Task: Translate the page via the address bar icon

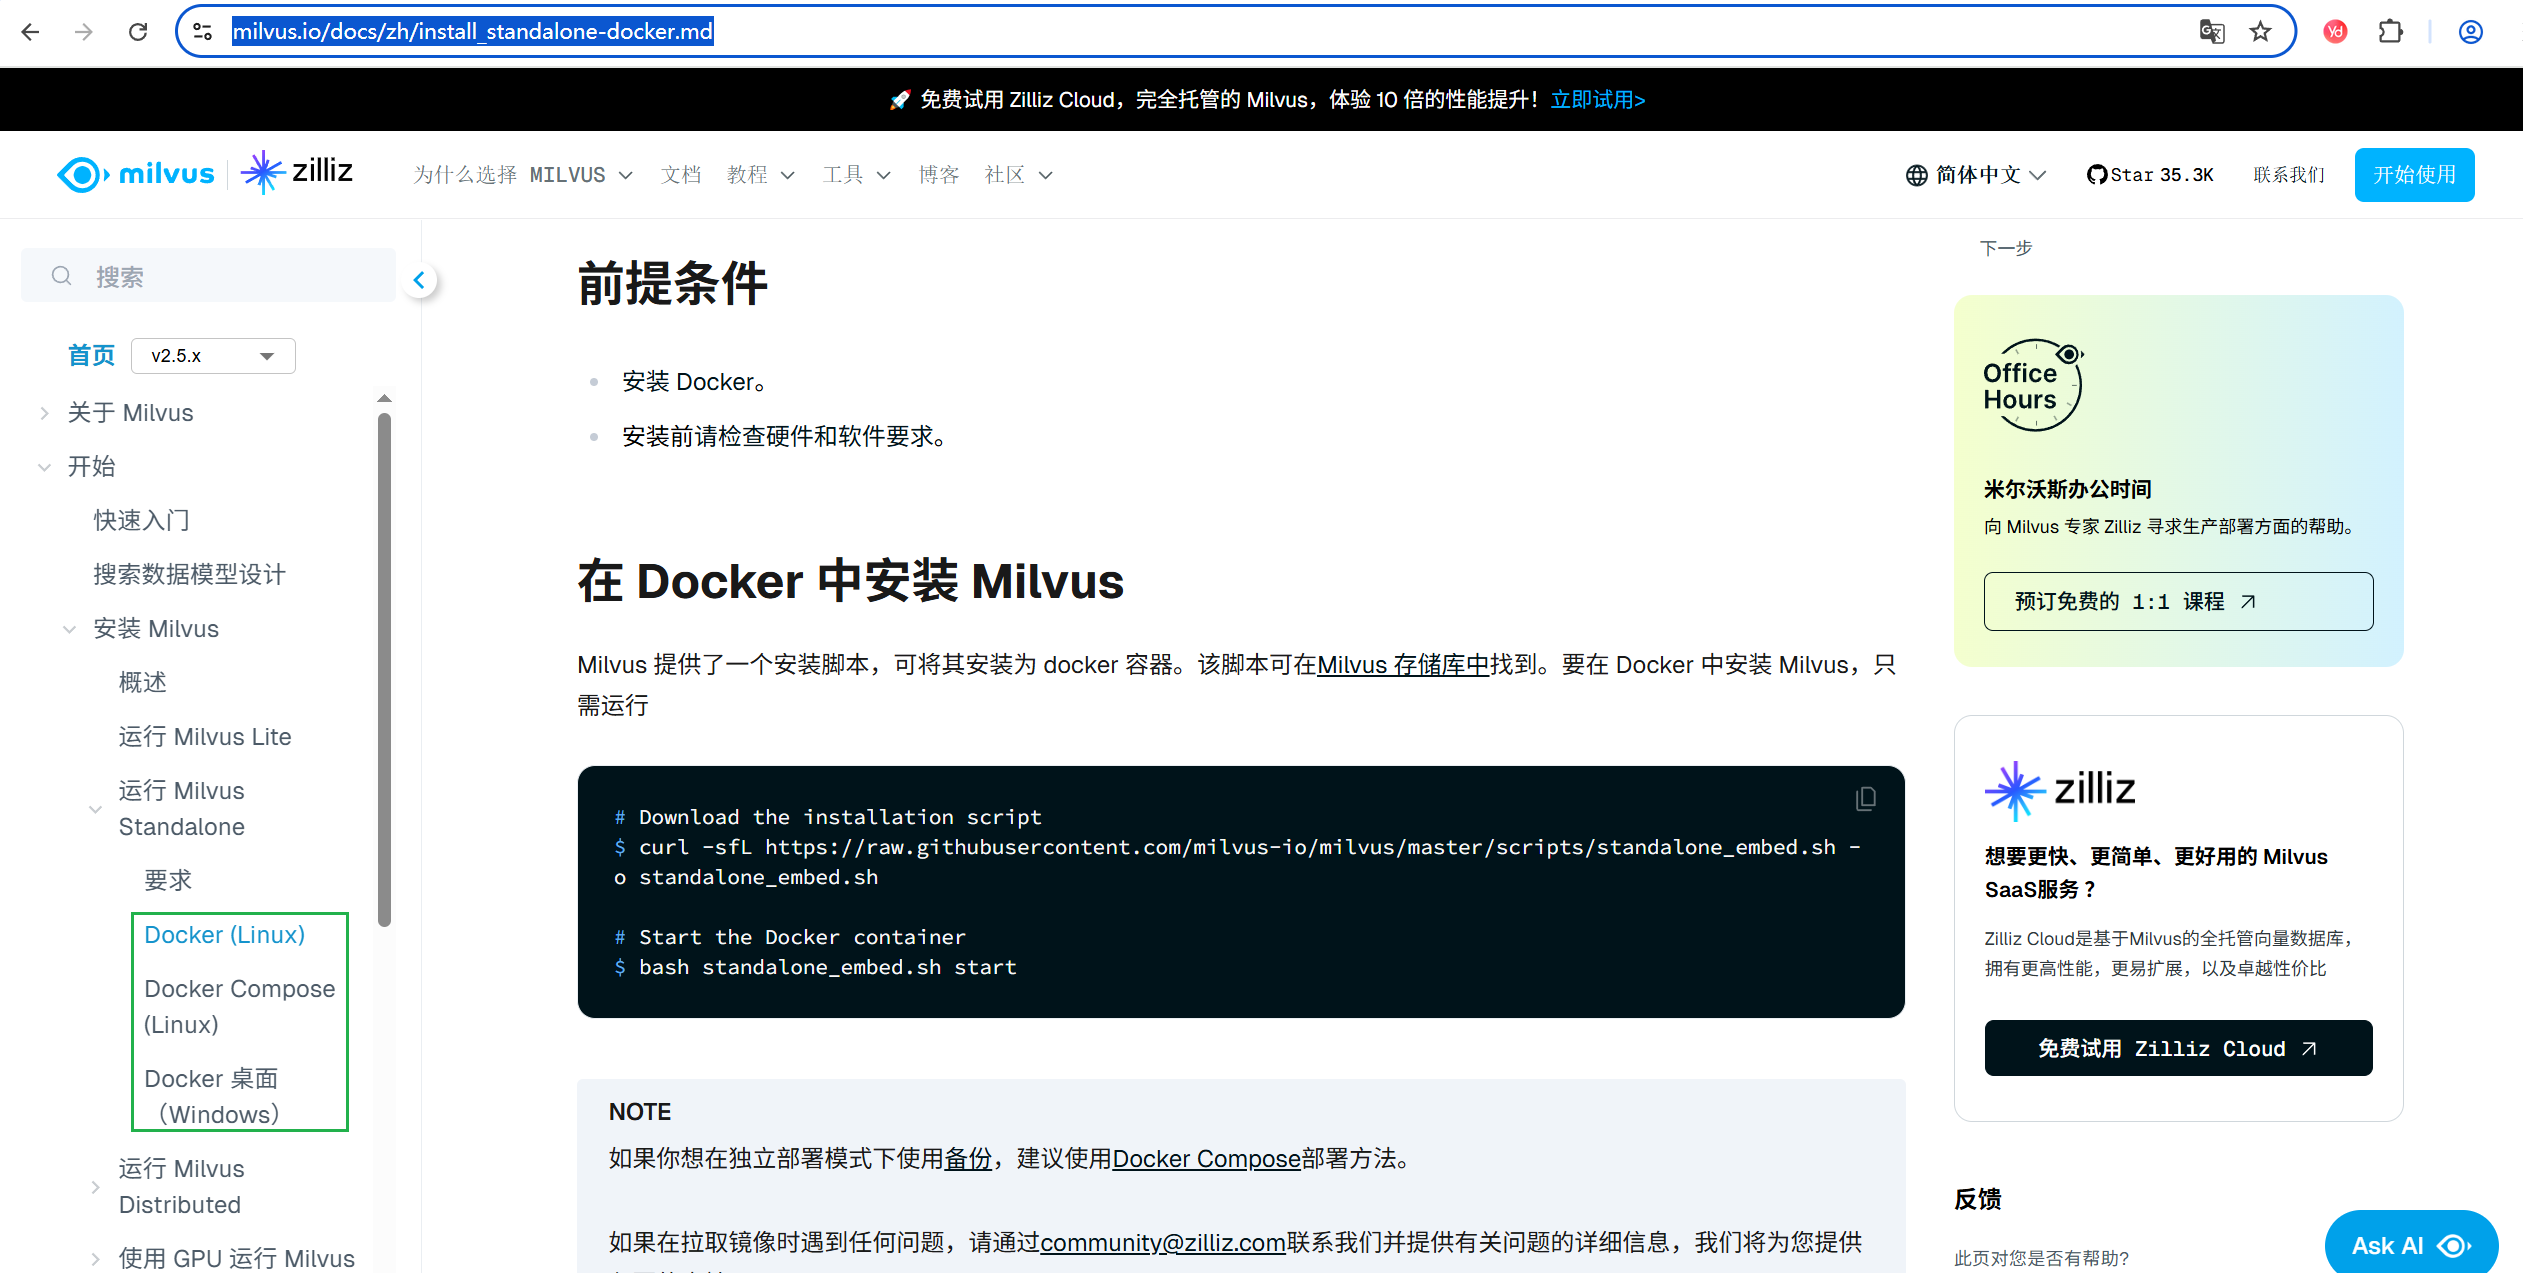Action: coord(2210,31)
